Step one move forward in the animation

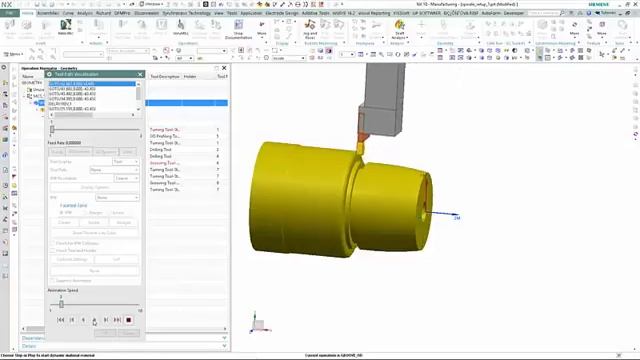106,320
